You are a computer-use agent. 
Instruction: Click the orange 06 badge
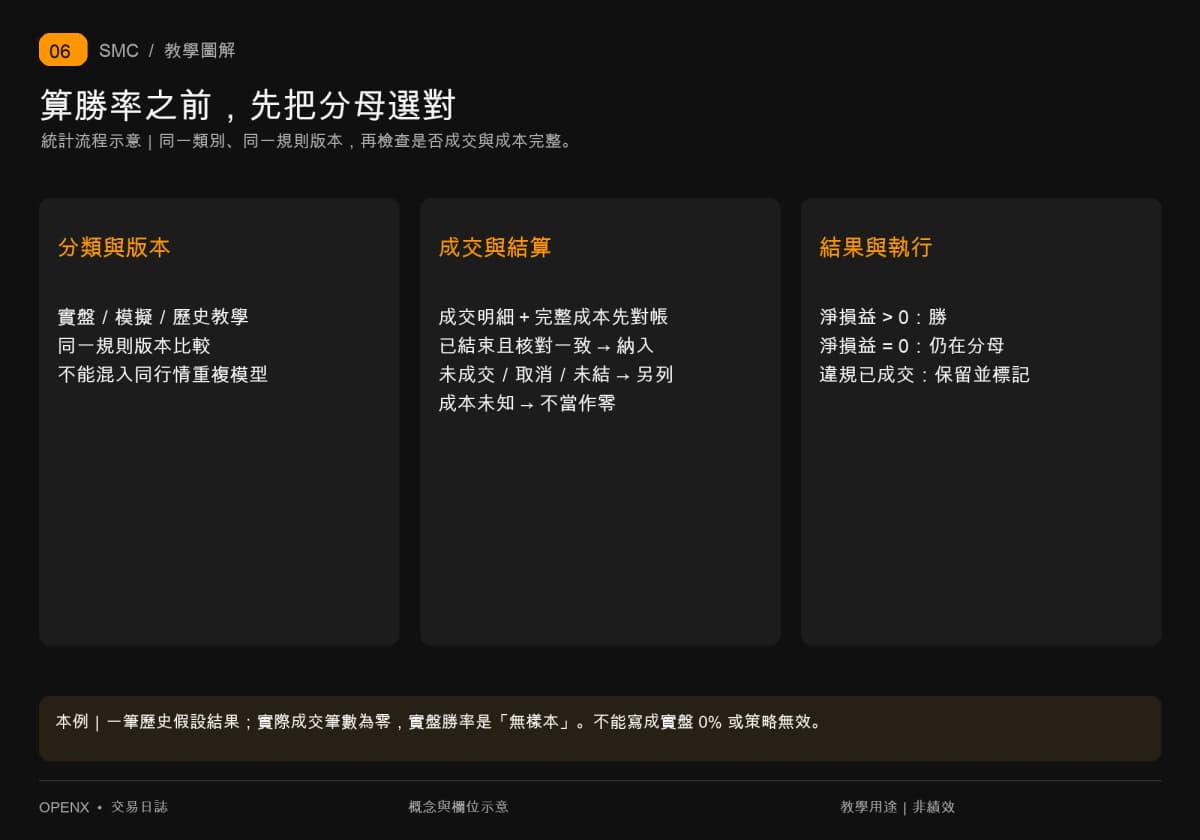[x=63, y=50]
